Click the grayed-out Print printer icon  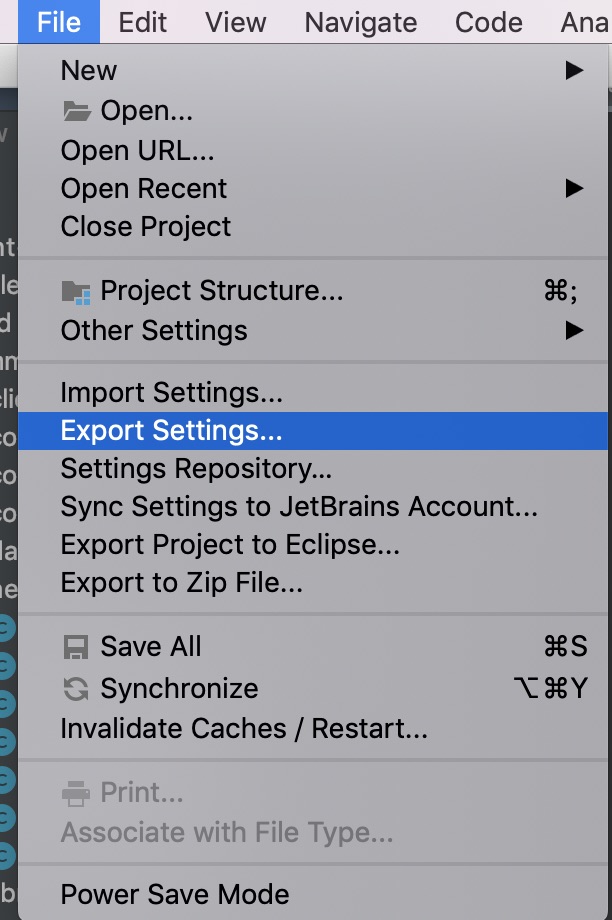[x=76, y=795]
